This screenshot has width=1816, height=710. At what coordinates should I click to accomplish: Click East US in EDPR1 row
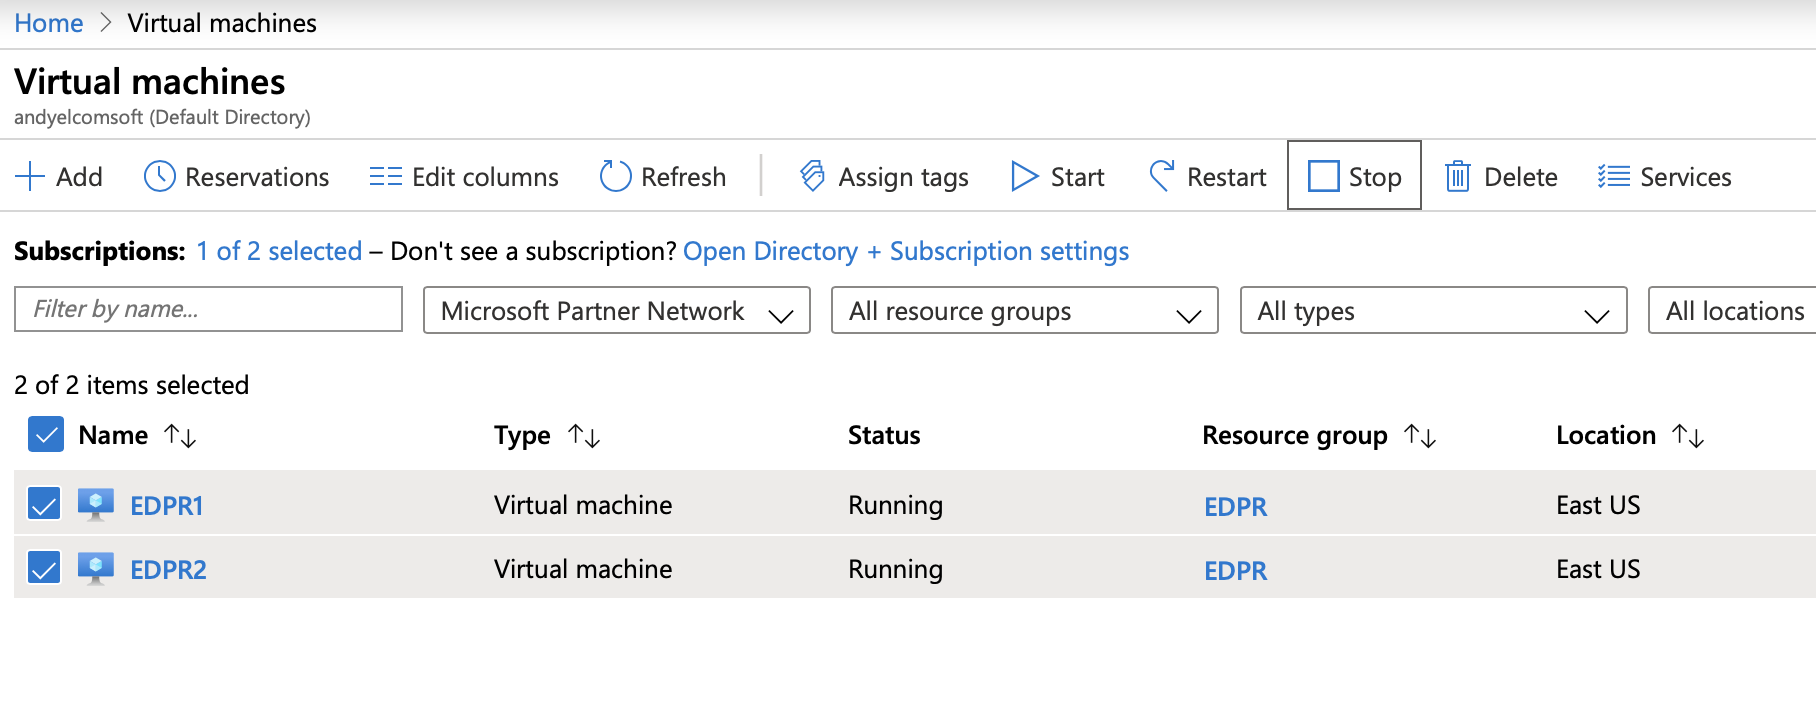click(x=1598, y=505)
